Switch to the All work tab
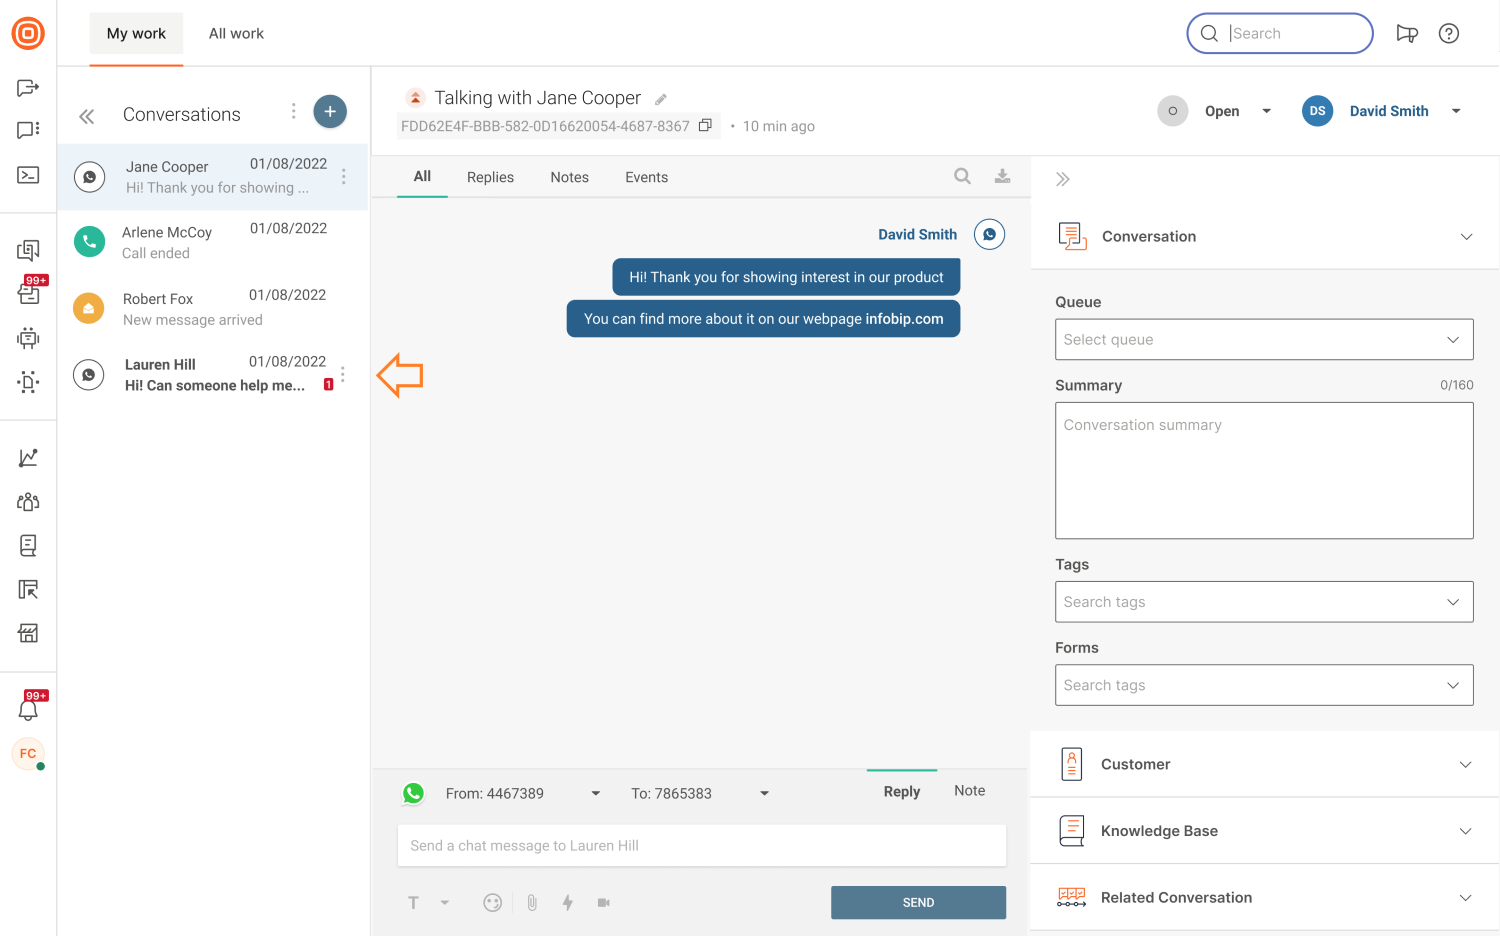 [236, 33]
